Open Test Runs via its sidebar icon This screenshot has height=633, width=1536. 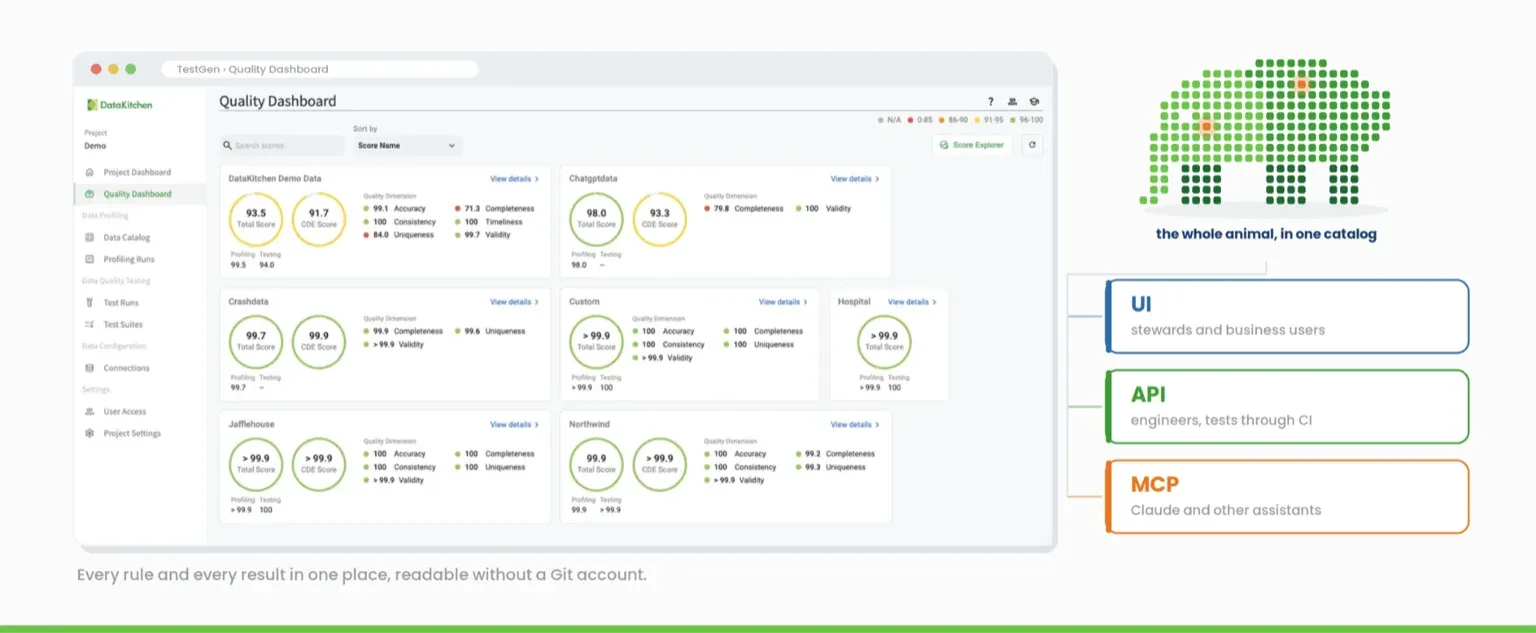coord(90,303)
